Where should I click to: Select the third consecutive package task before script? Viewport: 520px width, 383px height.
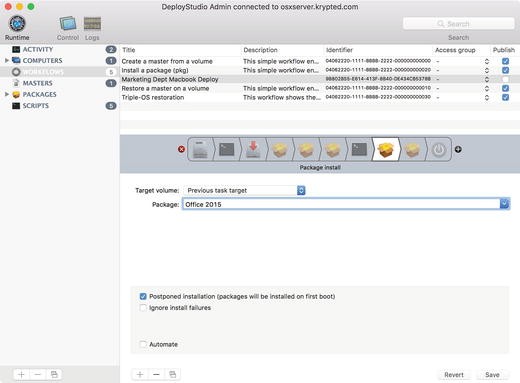coord(333,149)
